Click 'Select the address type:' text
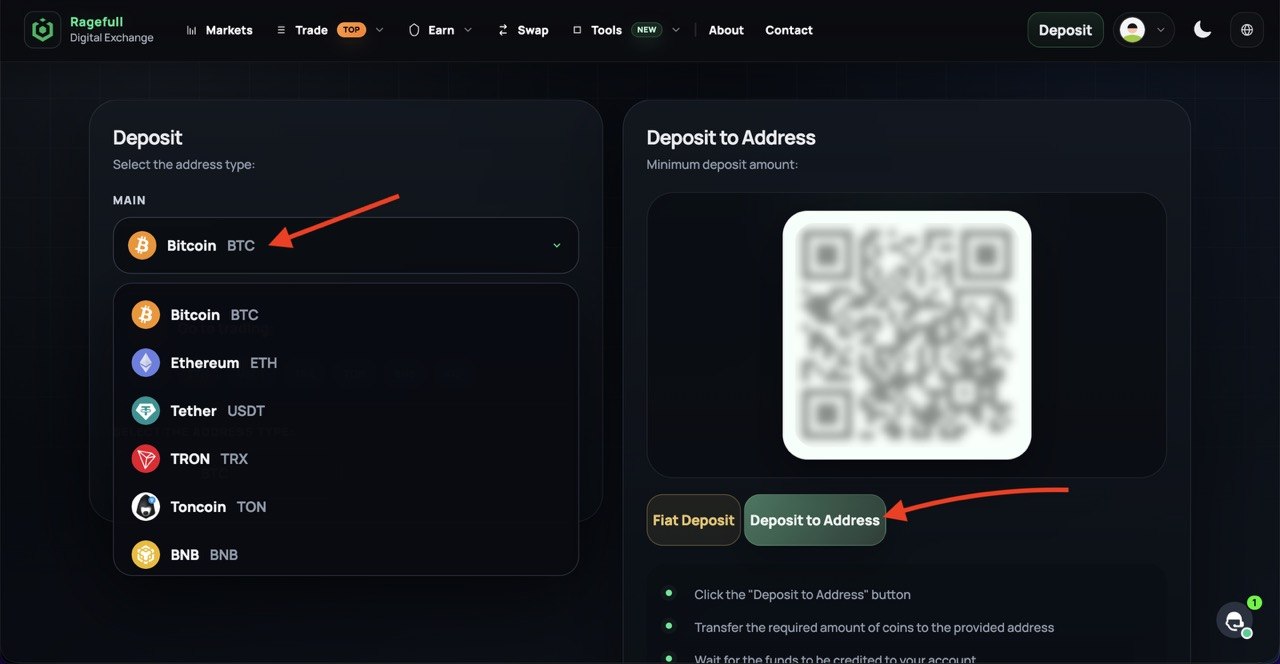 coord(184,164)
